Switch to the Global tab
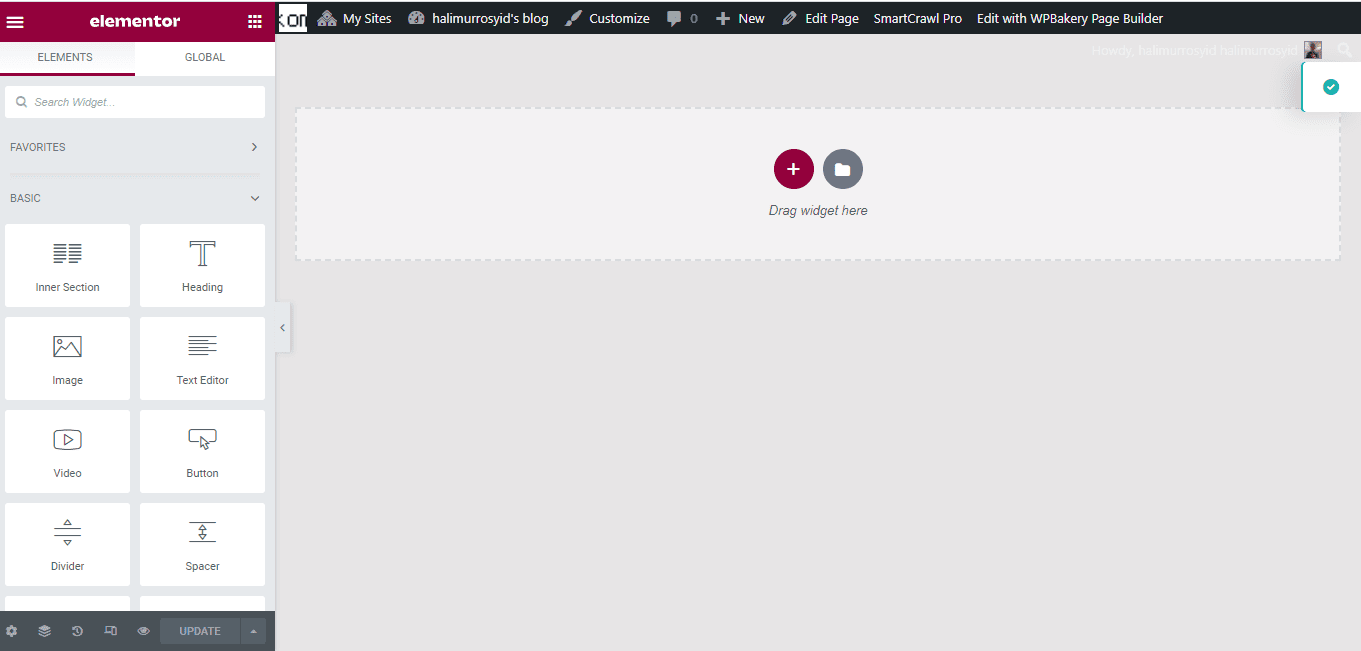The image size is (1361, 651). 205,58
